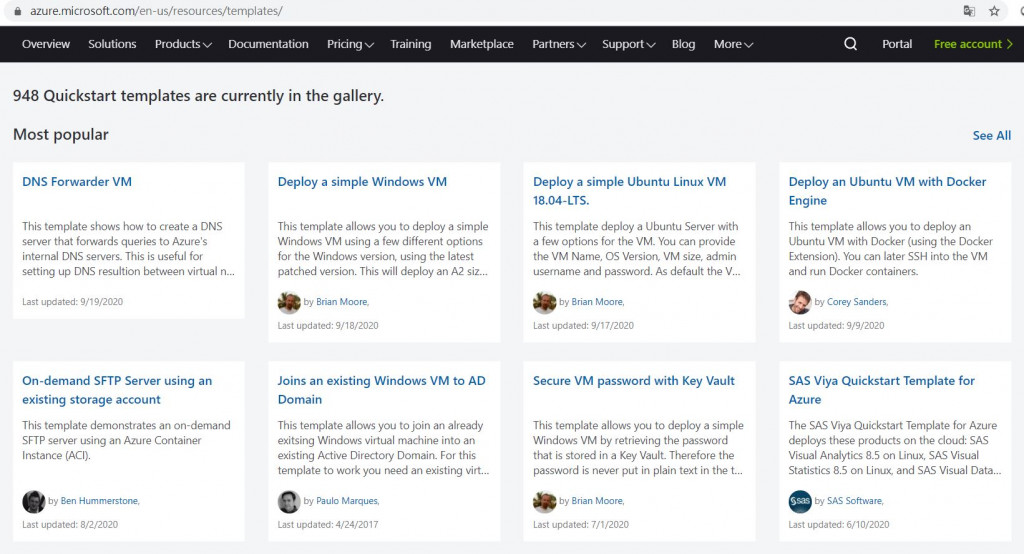
Task: View site info via lock icon
Action: click(18, 11)
